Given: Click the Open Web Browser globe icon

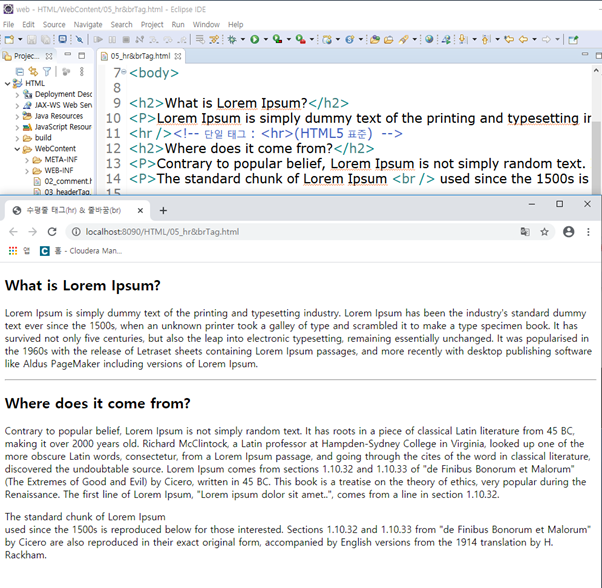Looking at the screenshot, I should 429,39.
